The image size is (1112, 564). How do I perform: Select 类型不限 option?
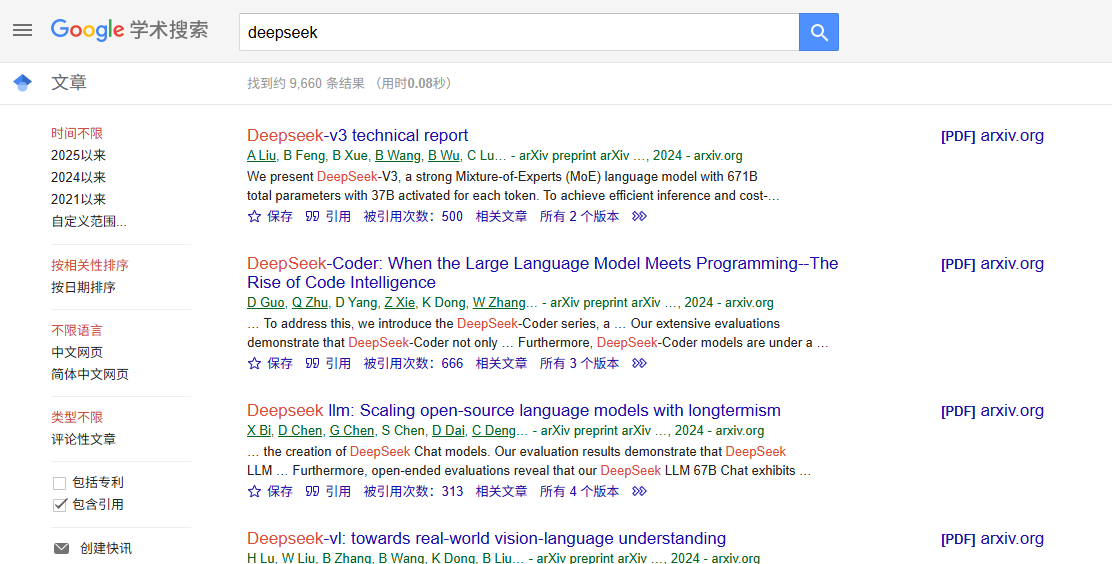(77, 418)
